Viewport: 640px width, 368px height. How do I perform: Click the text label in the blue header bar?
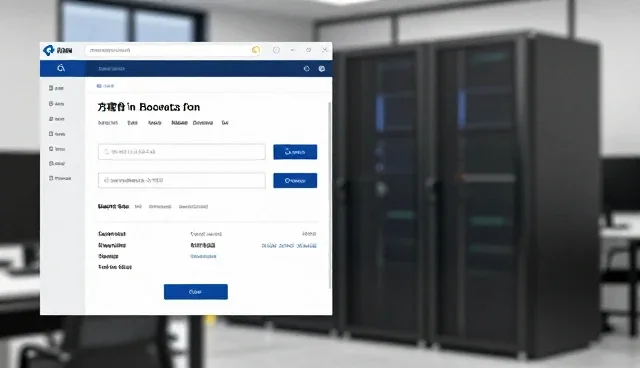point(111,69)
